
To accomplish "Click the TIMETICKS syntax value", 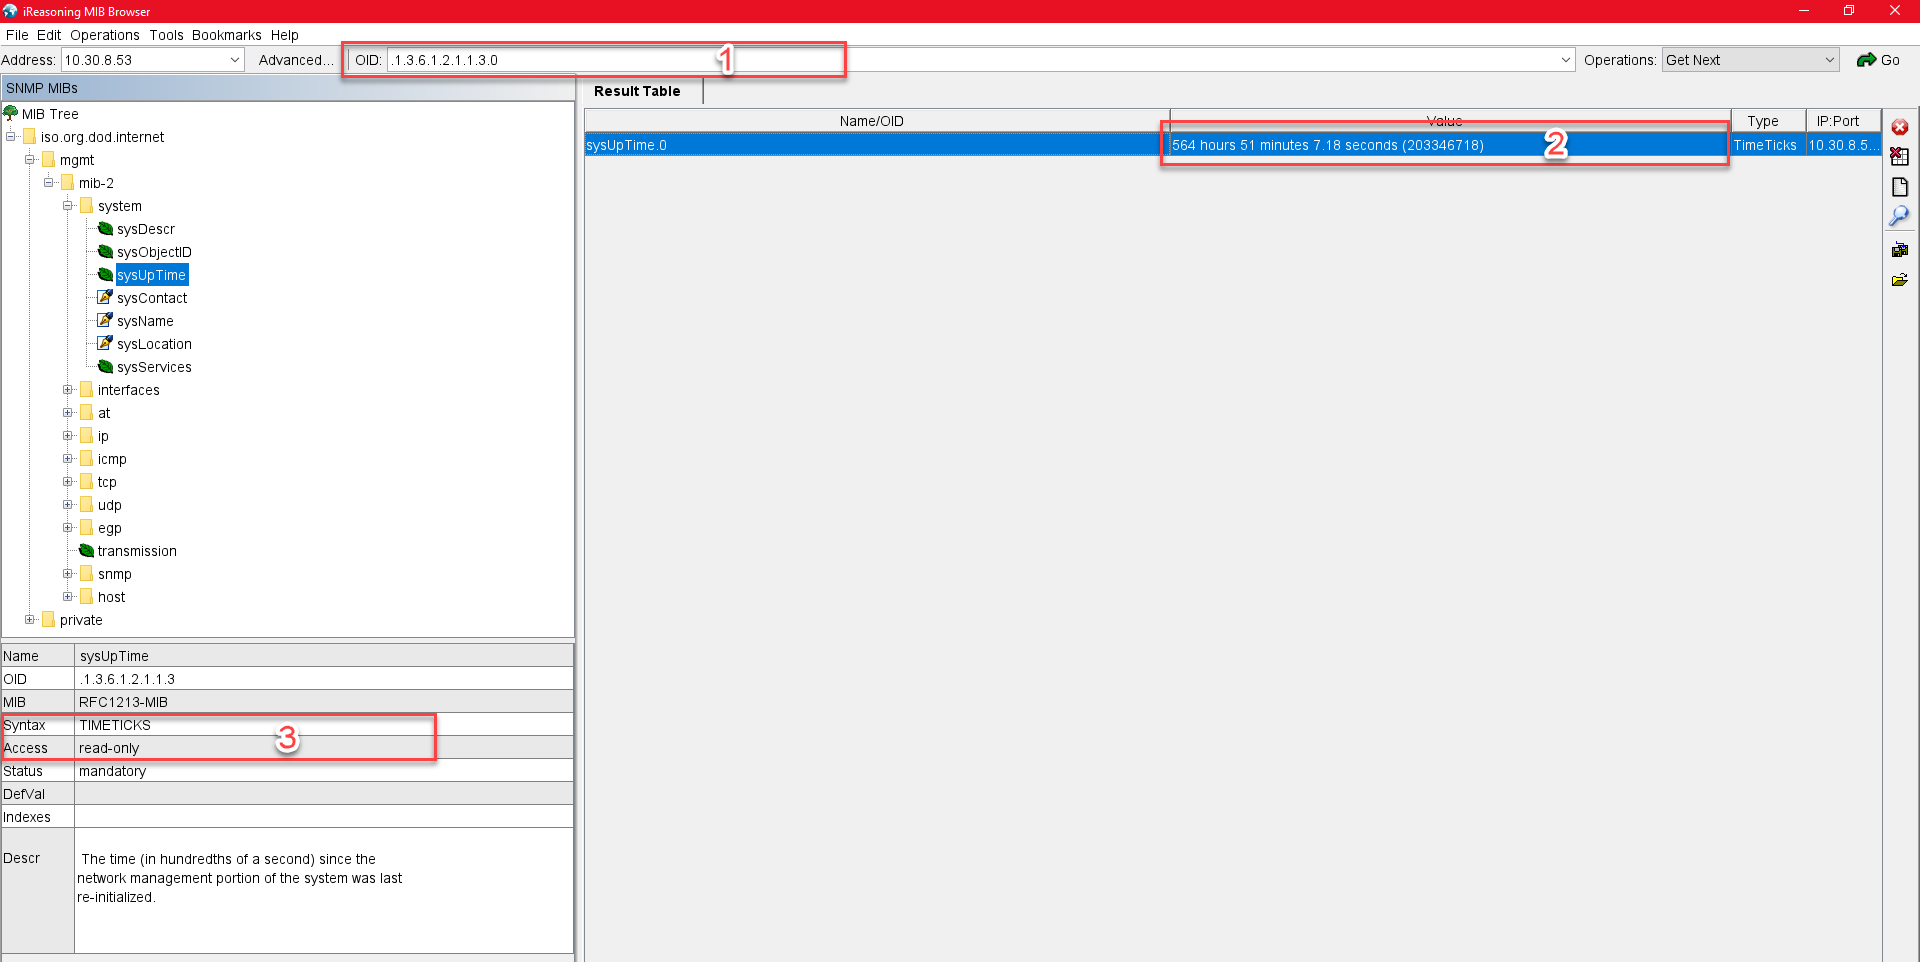I will click(115, 725).
